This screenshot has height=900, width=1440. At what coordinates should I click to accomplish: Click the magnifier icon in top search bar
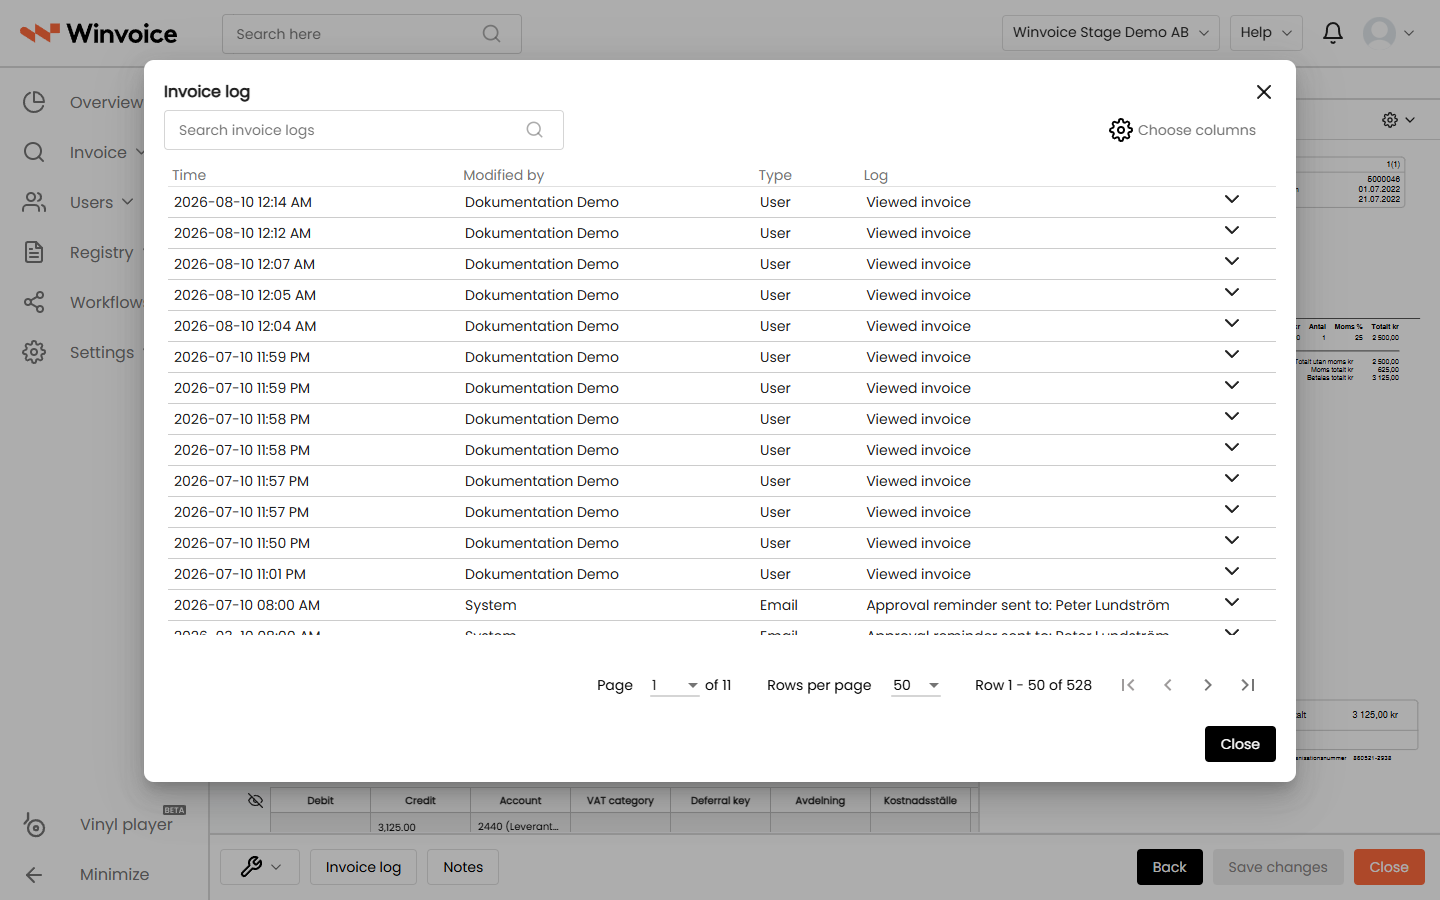pyautogui.click(x=491, y=34)
